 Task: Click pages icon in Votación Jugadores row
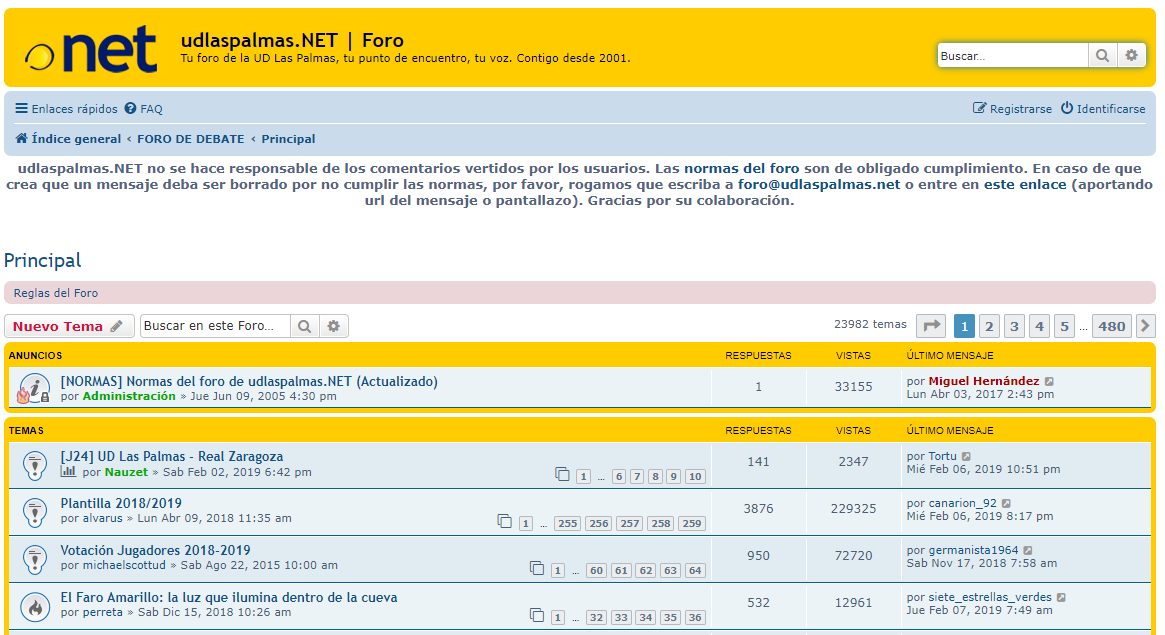(x=537, y=568)
